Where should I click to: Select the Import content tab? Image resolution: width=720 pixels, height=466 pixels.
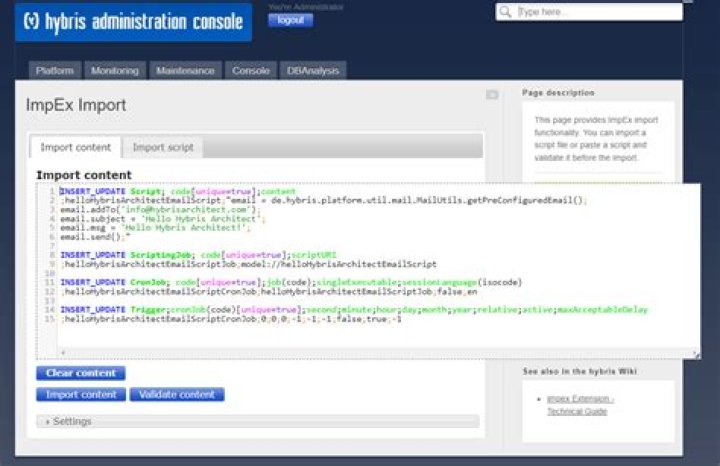click(x=75, y=148)
